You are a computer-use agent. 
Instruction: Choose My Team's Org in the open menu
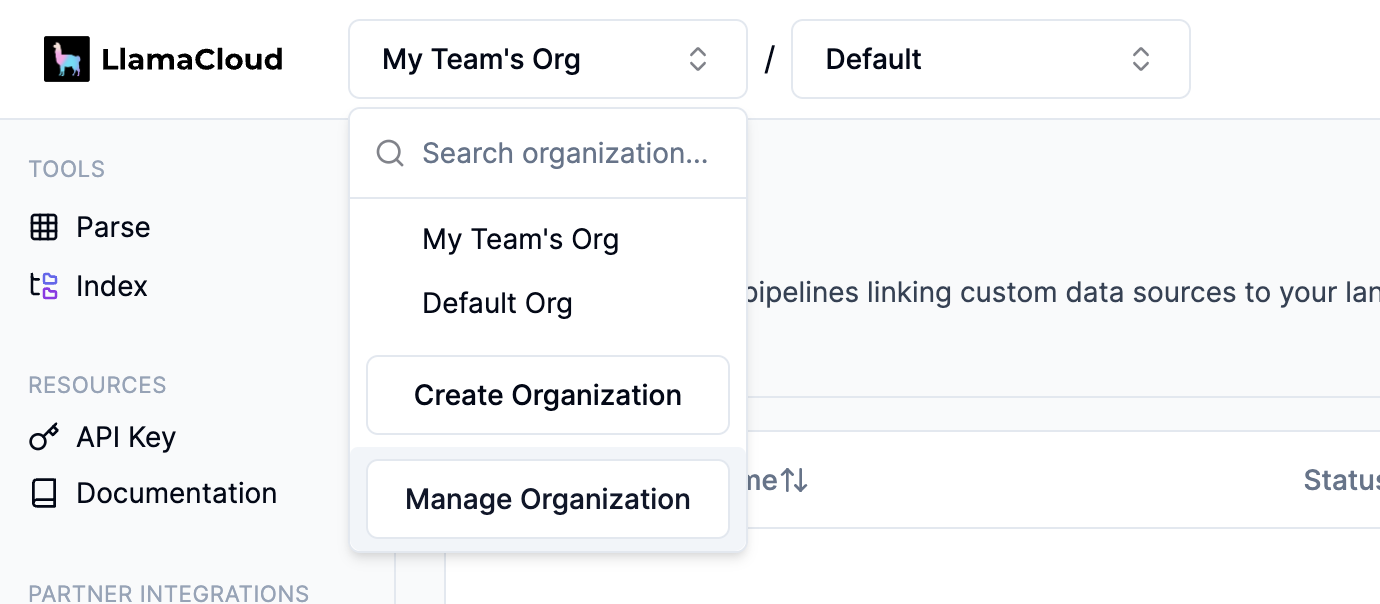520,239
